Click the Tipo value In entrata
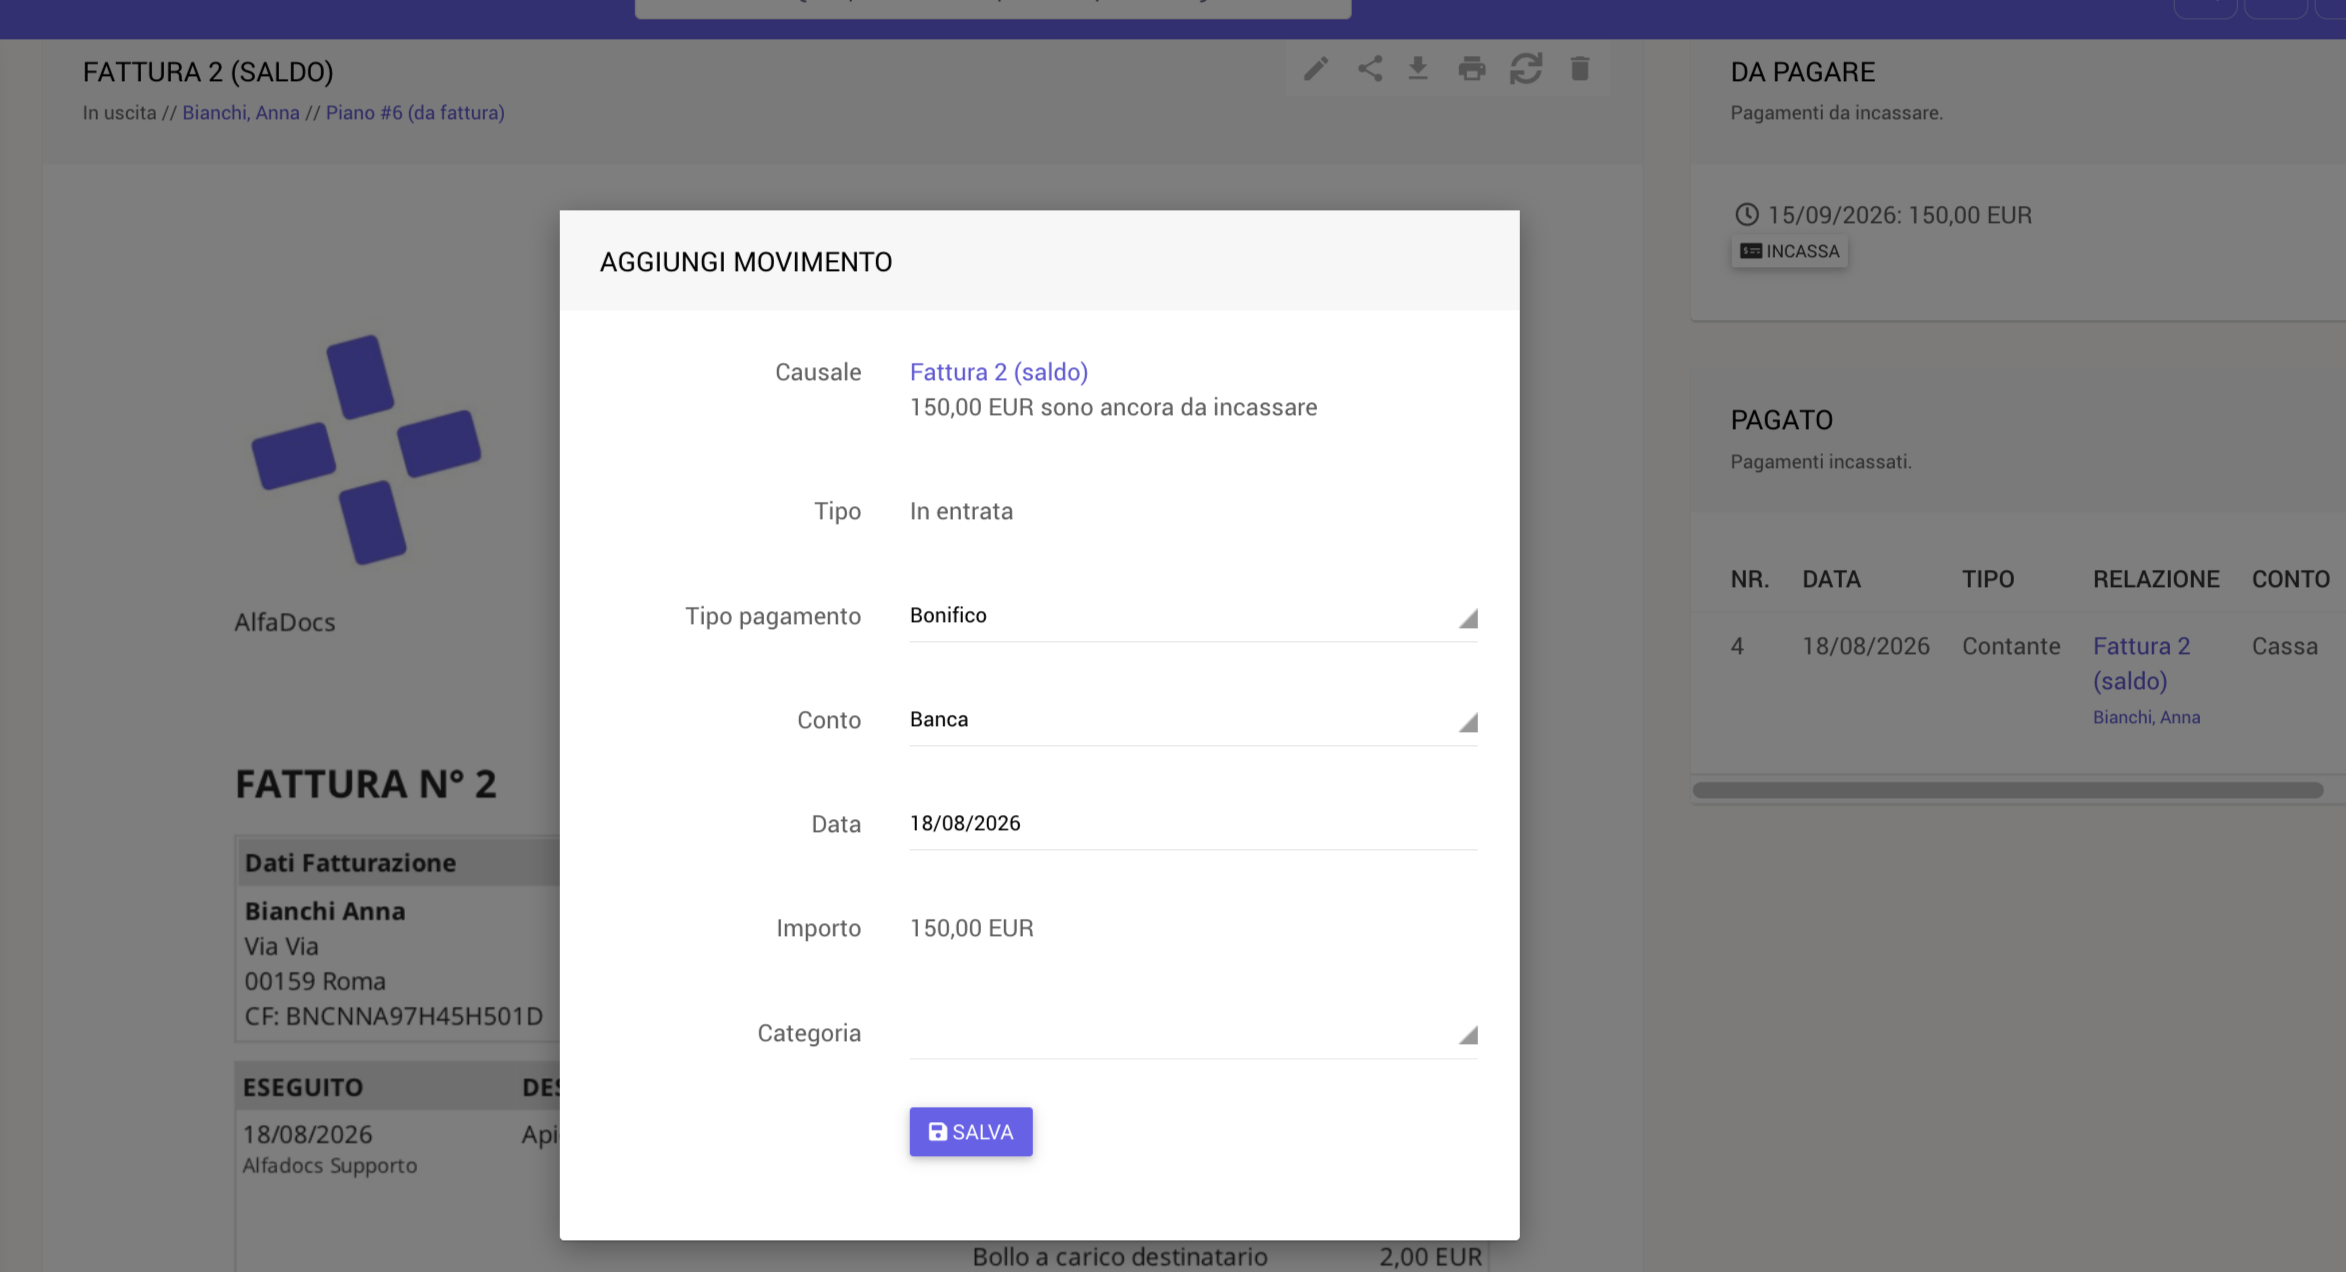 [961, 512]
